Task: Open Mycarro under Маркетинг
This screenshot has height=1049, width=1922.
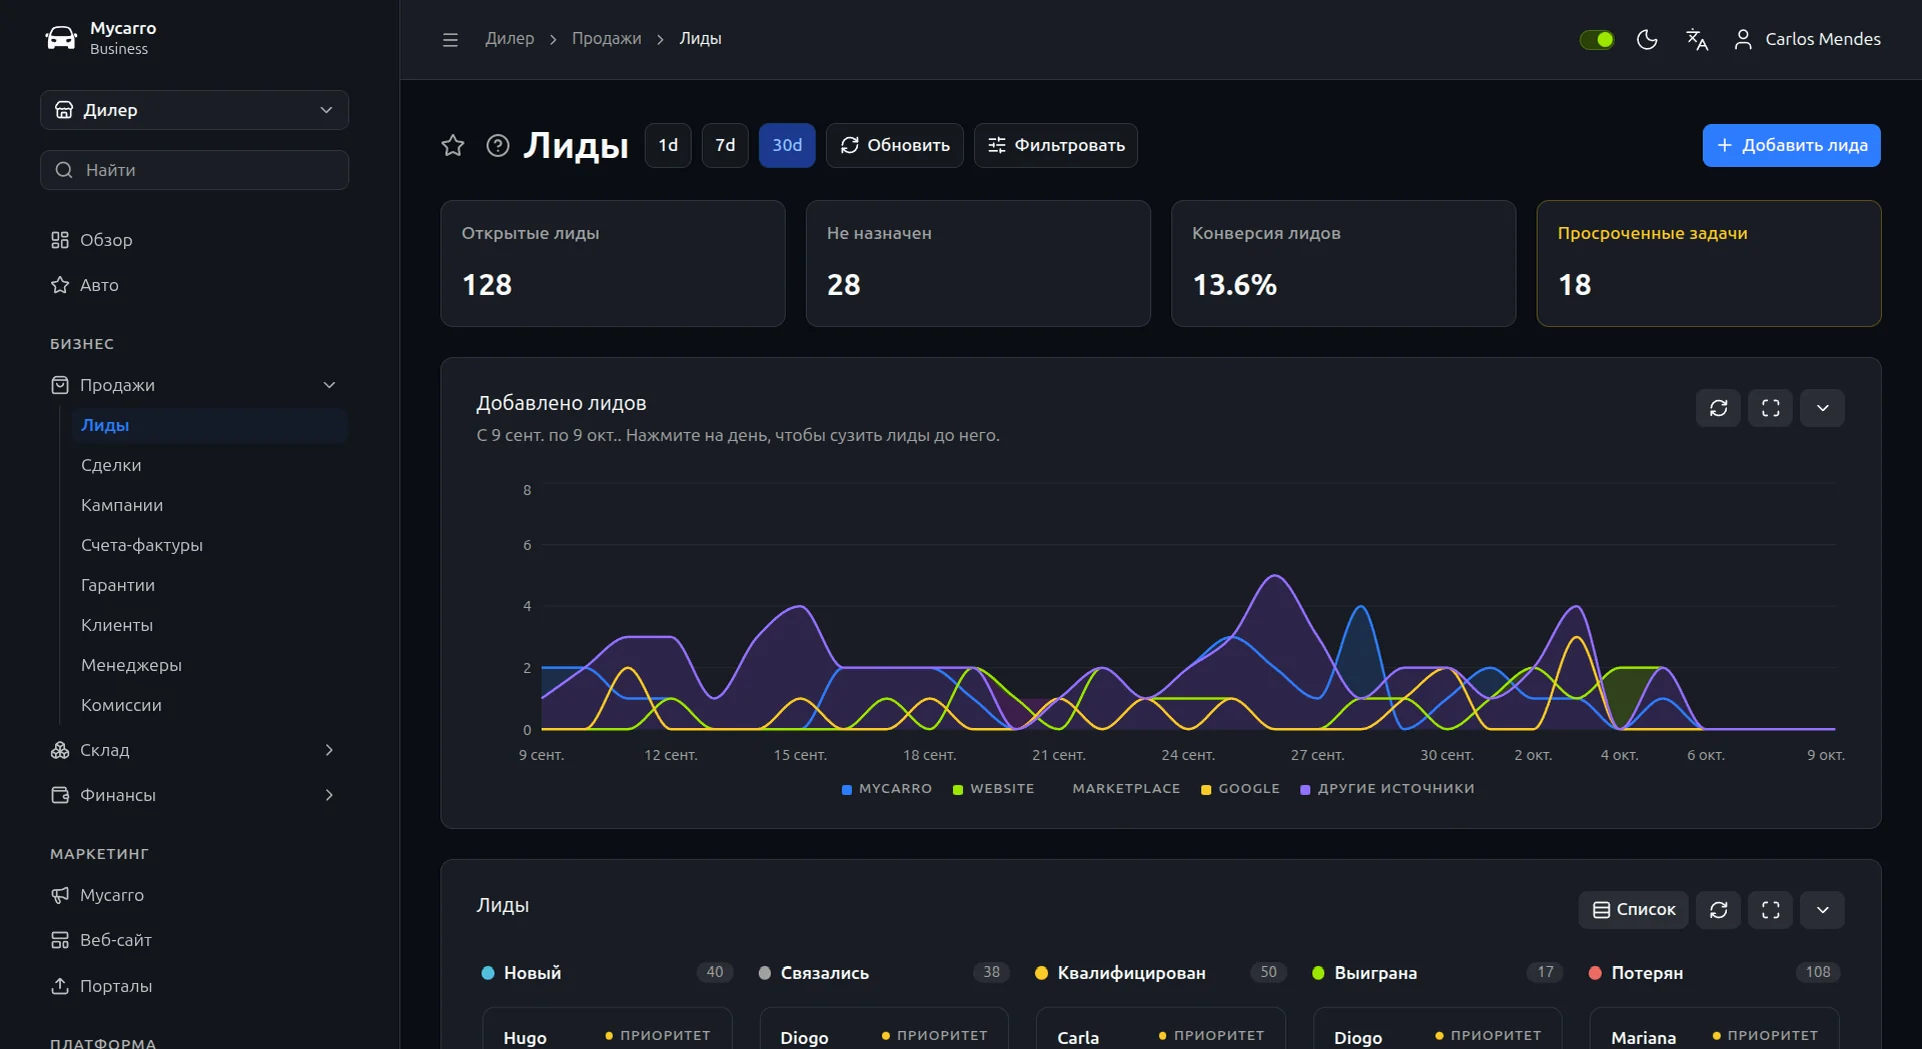Action: 194,895
